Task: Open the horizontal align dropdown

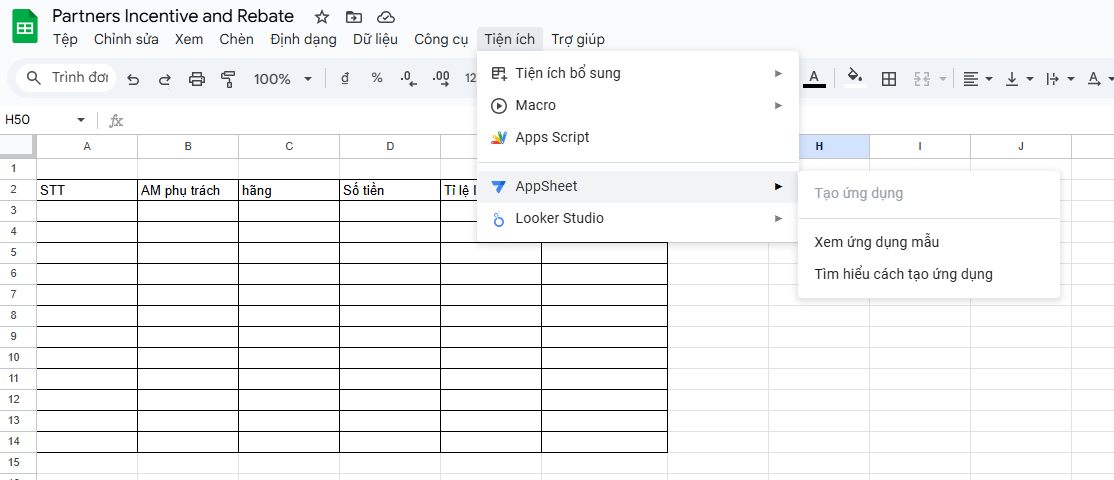Action: click(977, 79)
